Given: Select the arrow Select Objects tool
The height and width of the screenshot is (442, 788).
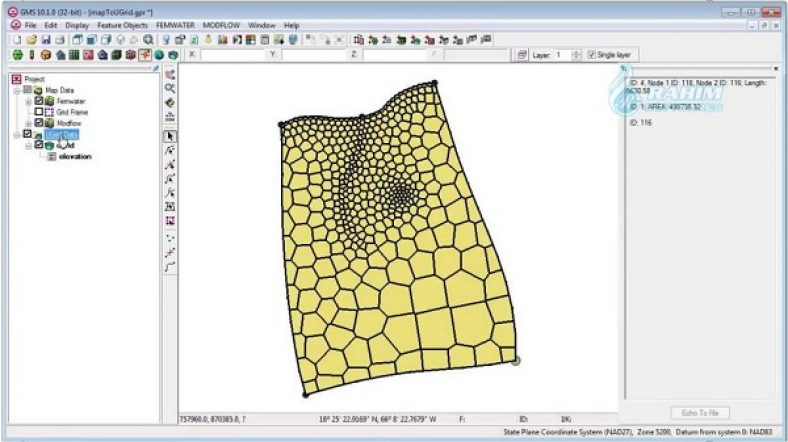Looking at the screenshot, I should pyautogui.click(x=170, y=136).
